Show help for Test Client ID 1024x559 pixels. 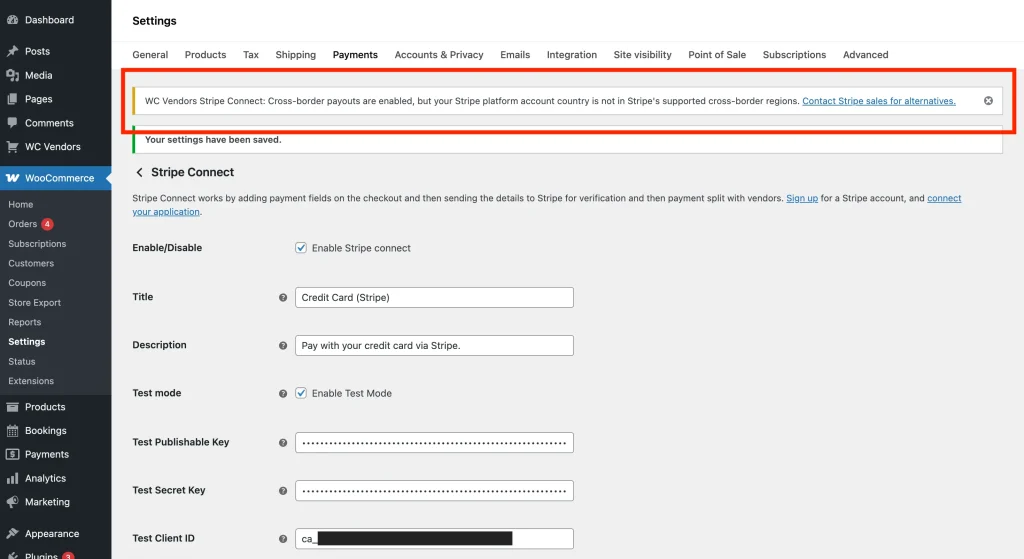(x=283, y=539)
